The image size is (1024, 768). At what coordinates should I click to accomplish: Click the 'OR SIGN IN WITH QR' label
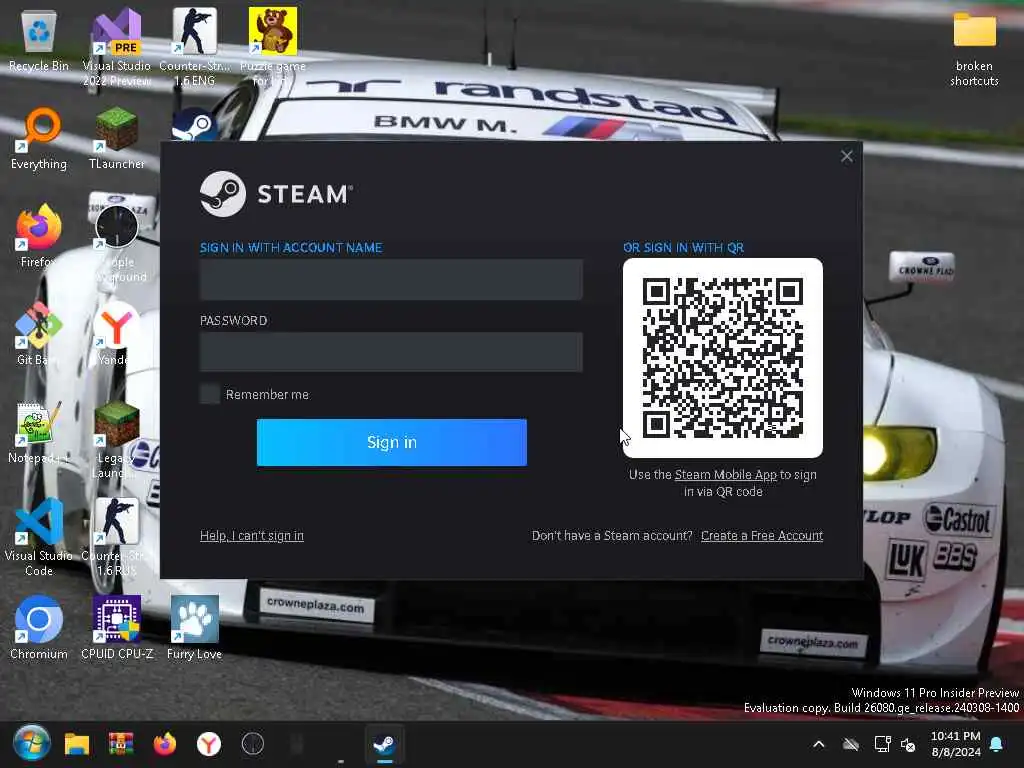[x=683, y=248]
